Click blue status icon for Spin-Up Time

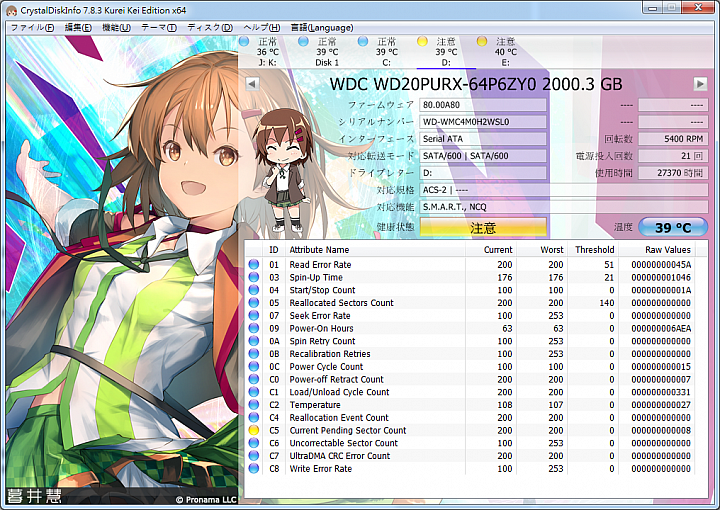pyautogui.click(x=253, y=277)
